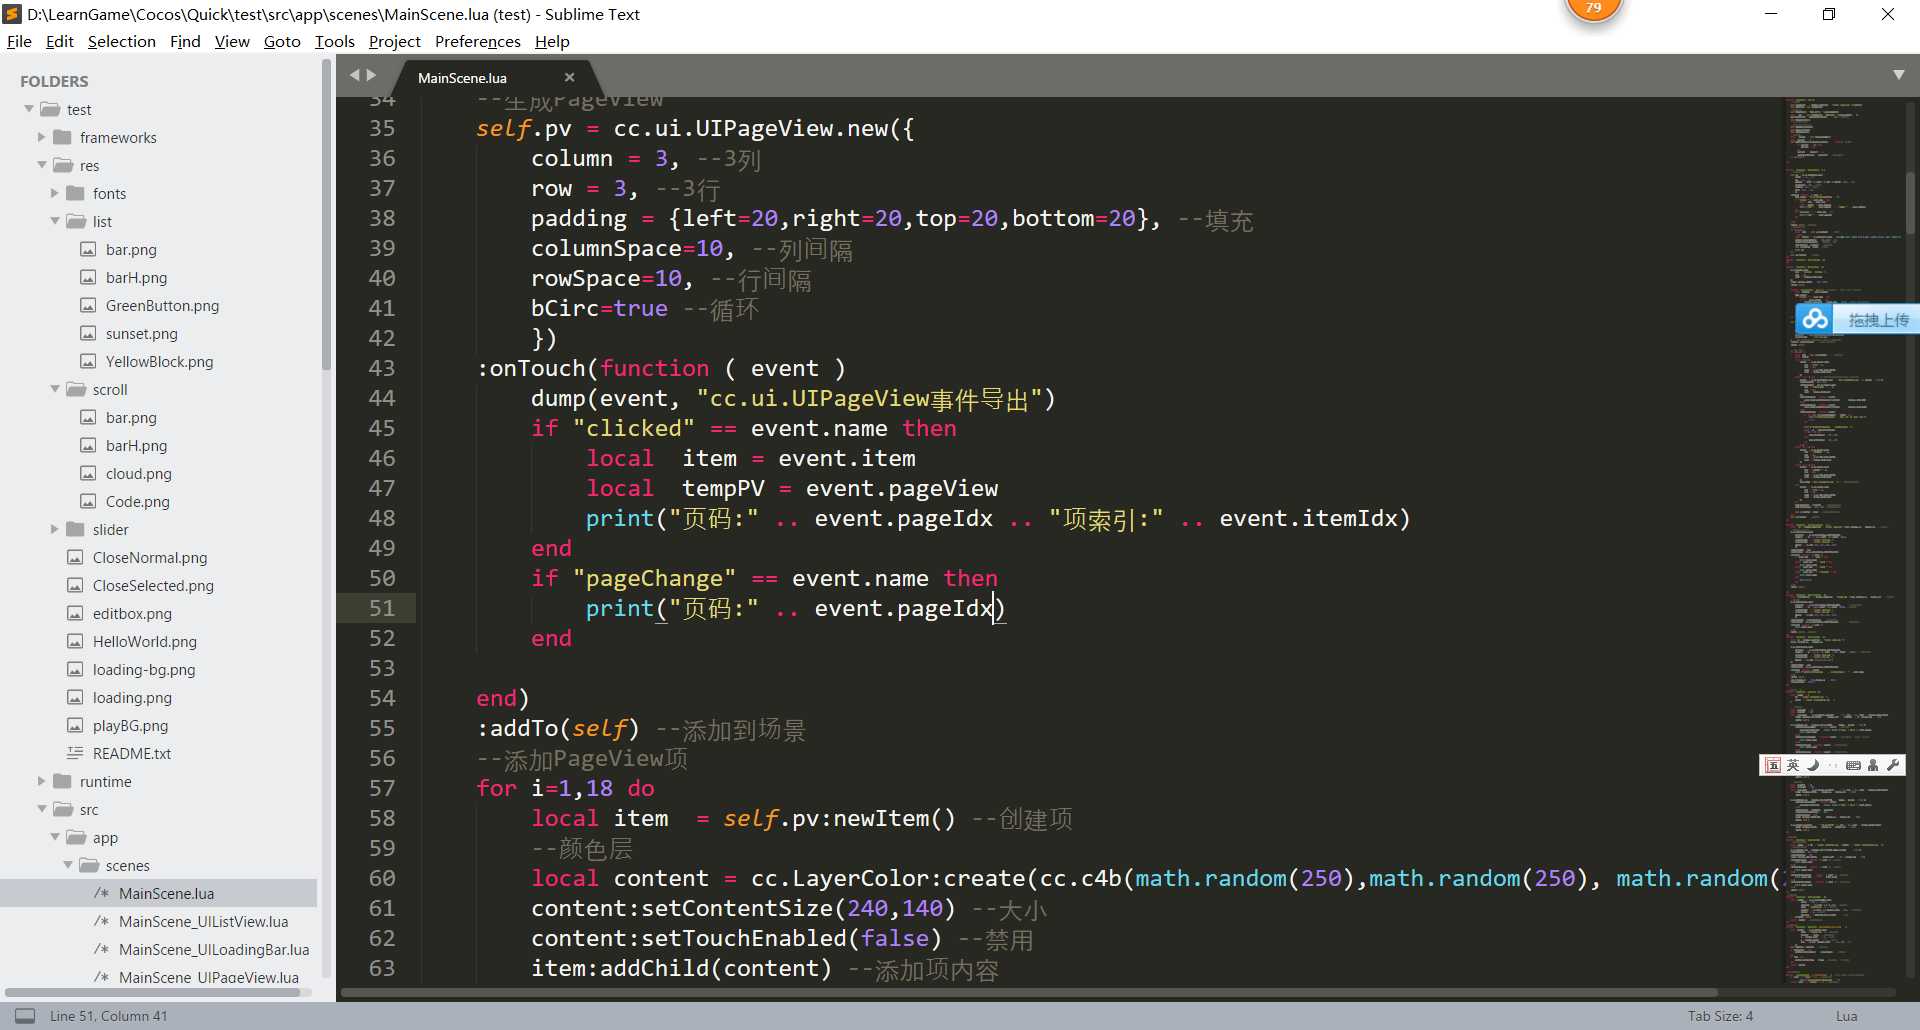This screenshot has height=1030, width=1920.
Task: Open cloud.png file
Action: 138,473
